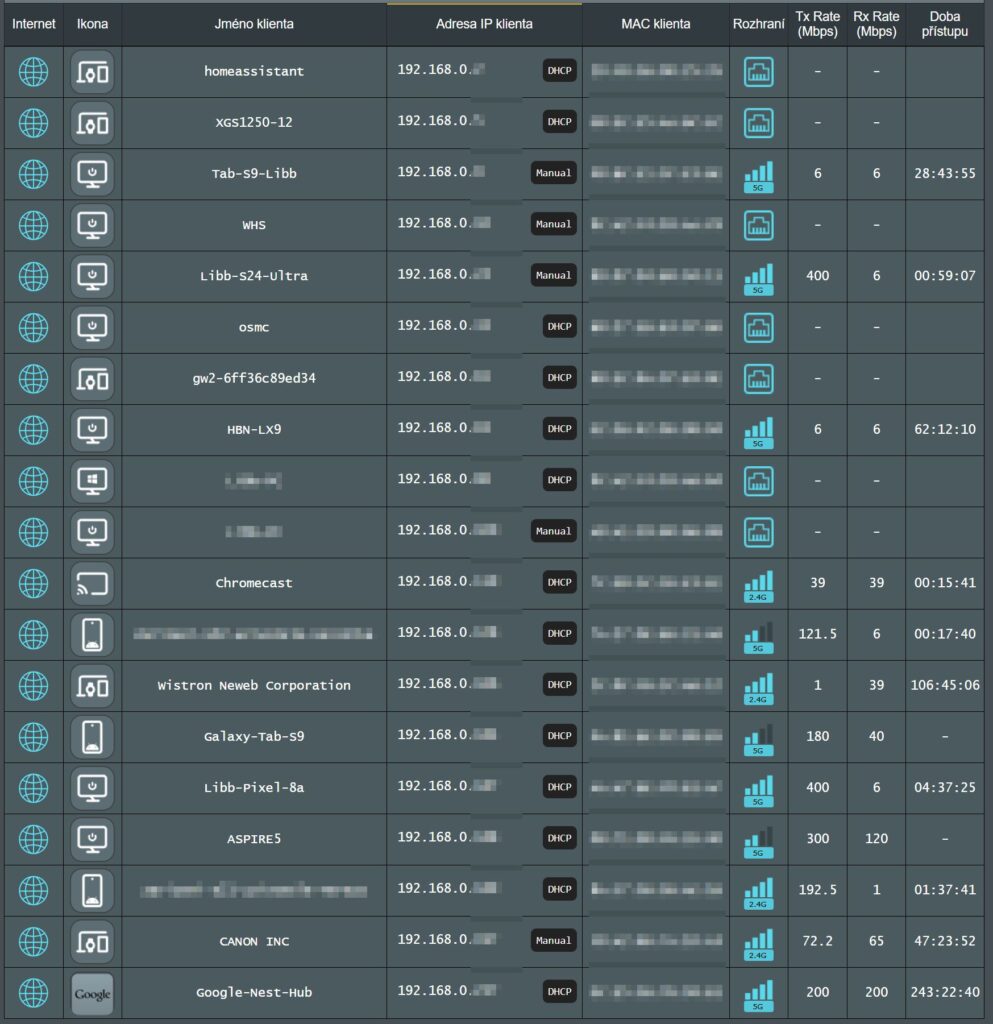Click the 5G signal icon for Google-Nest-Hub

pyautogui.click(x=759, y=995)
